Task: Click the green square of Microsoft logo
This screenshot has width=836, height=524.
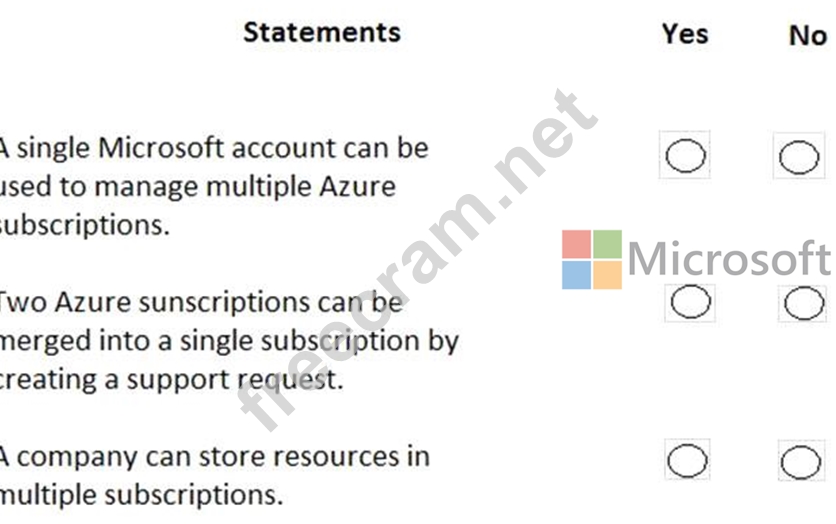Action: click(607, 244)
